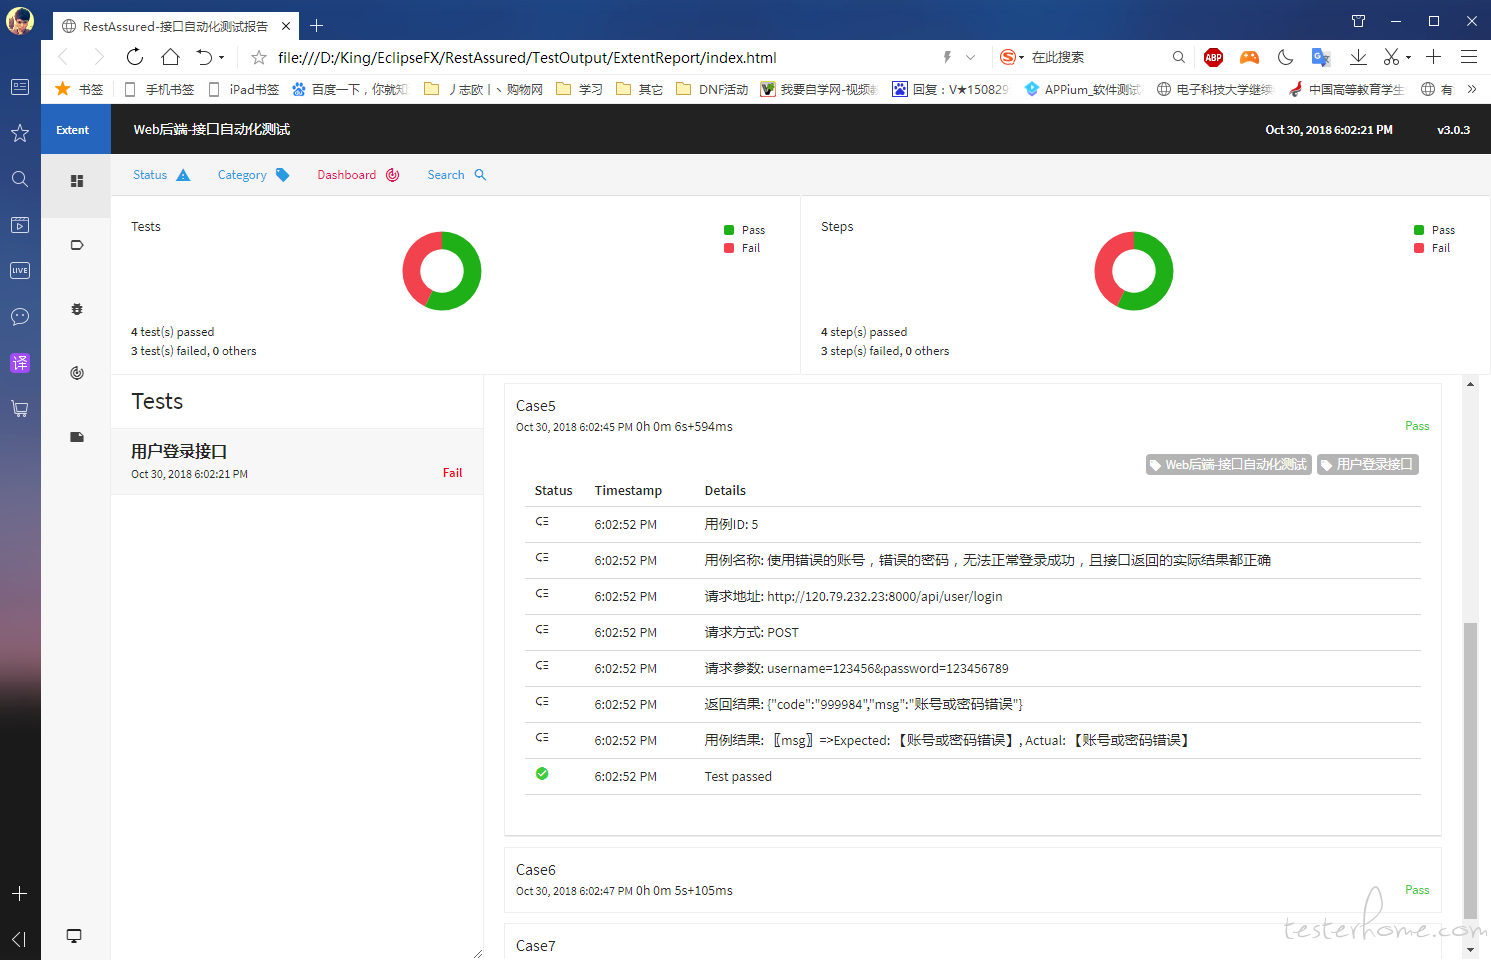Toggle night mode moon icon
The width and height of the screenshot is (1491, 960).
[x=1285, y=58]
